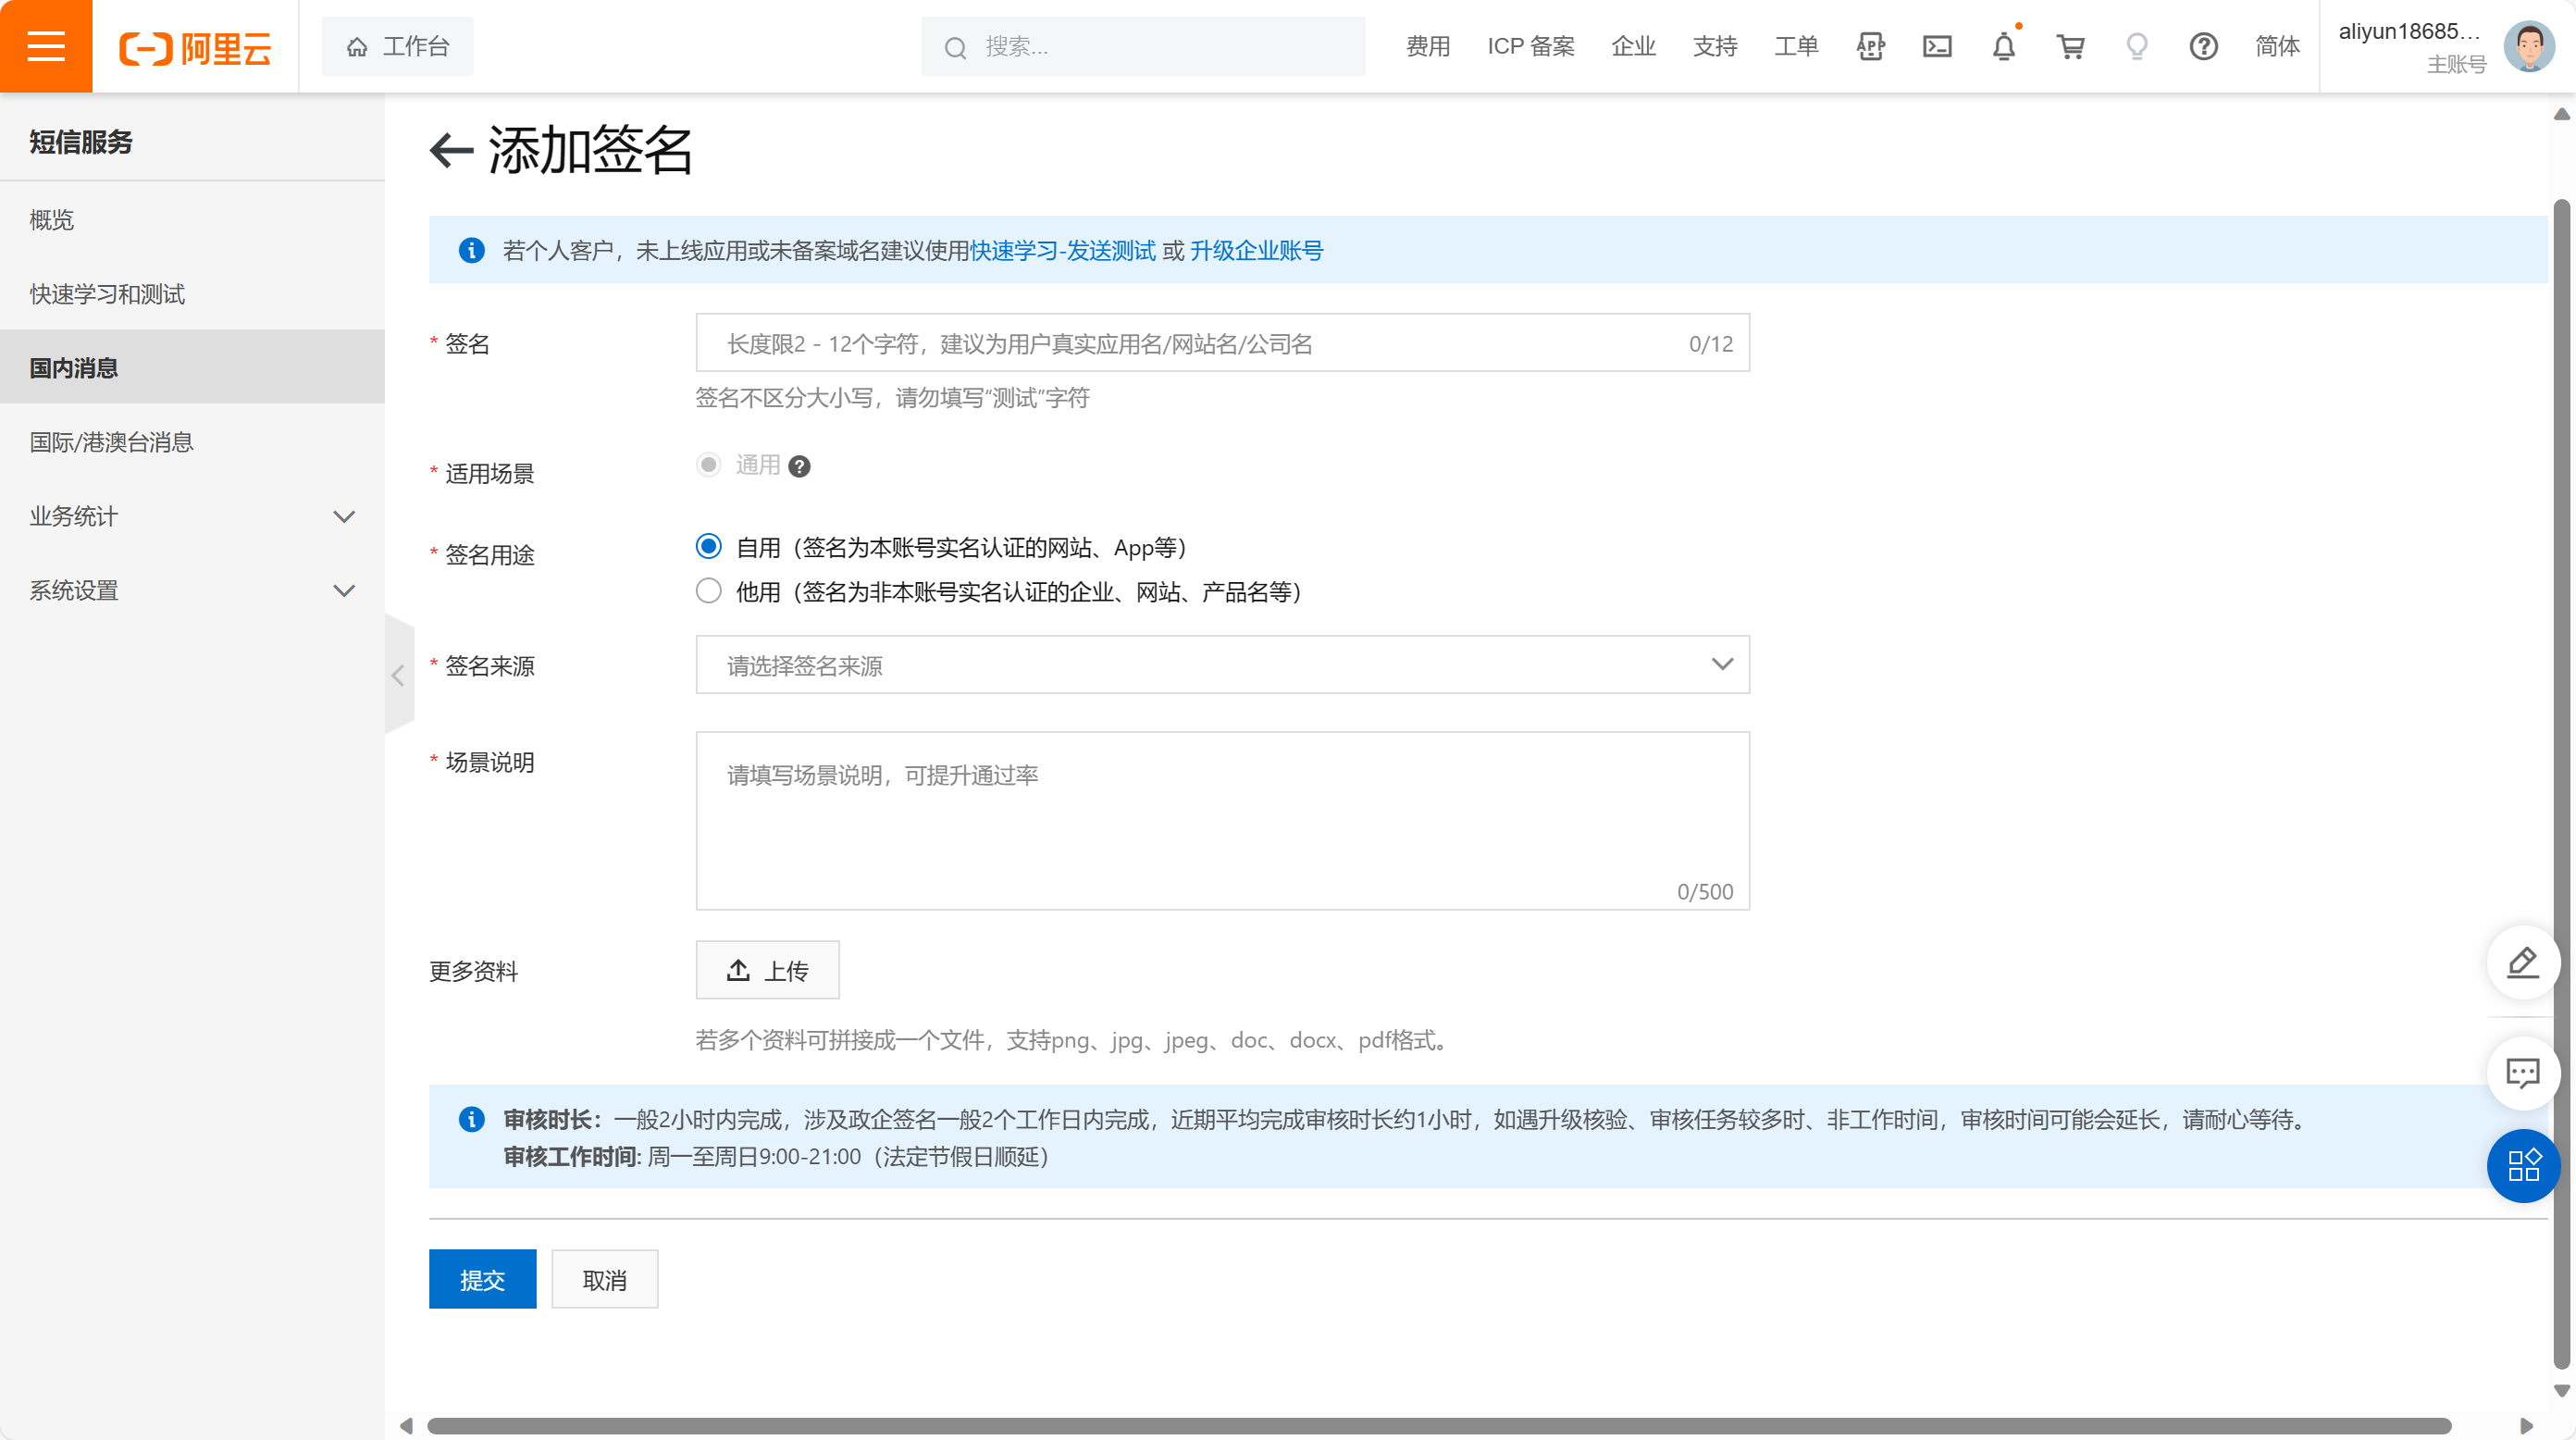Image resolution: width=2576 pixels, height=1440 pixels.
Task: Follow the 升级企业账号 link
Action: 1256,250
